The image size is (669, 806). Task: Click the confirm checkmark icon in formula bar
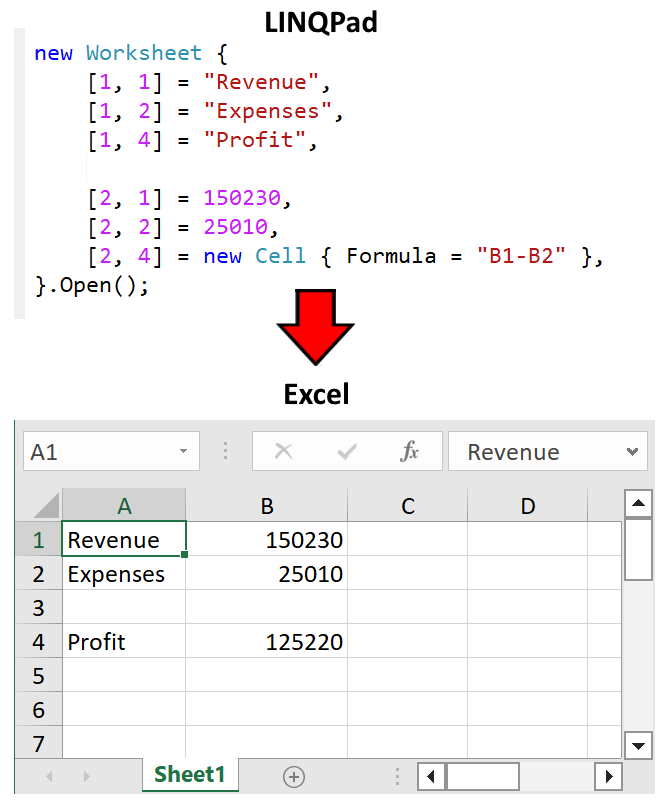(347, 452)
